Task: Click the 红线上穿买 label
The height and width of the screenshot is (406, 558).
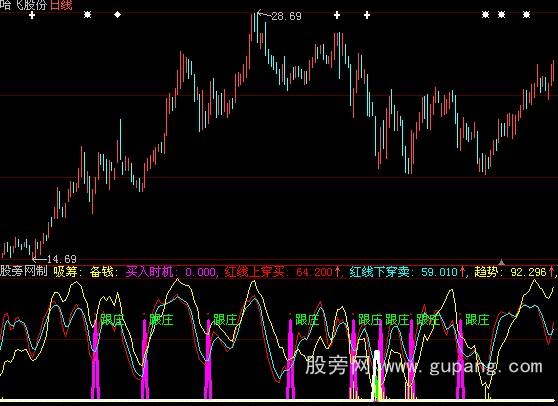Action: point(254,272)
